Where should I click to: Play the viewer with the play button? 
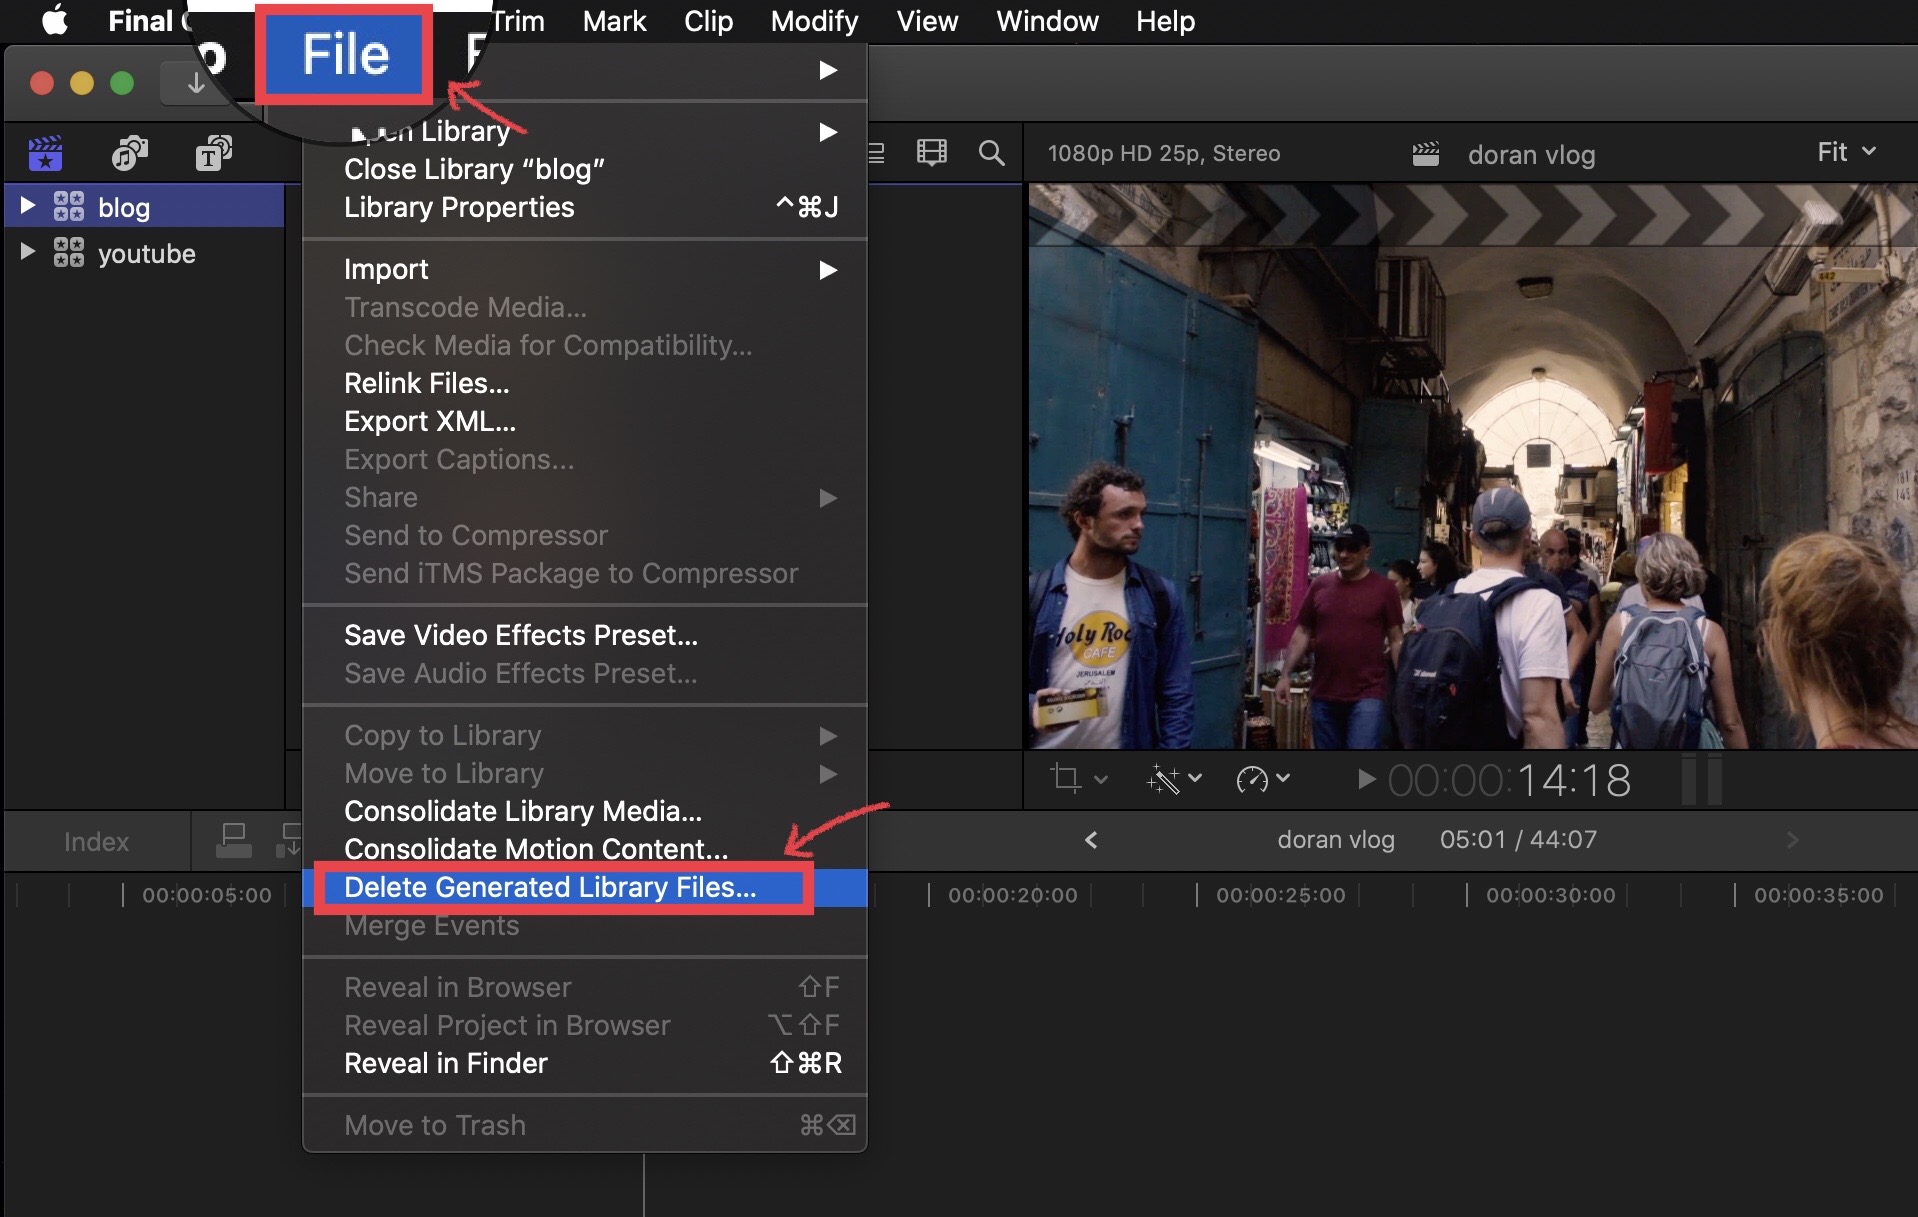click(1365, 778)
